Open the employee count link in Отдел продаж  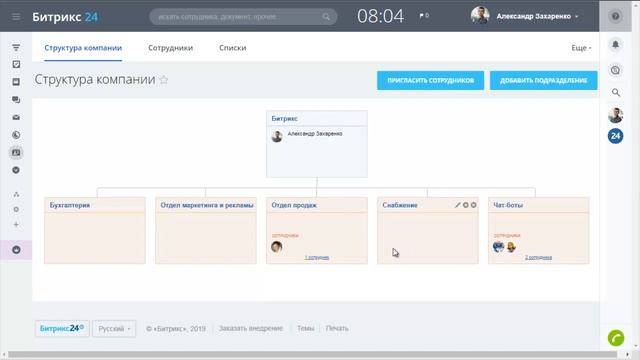317,258
